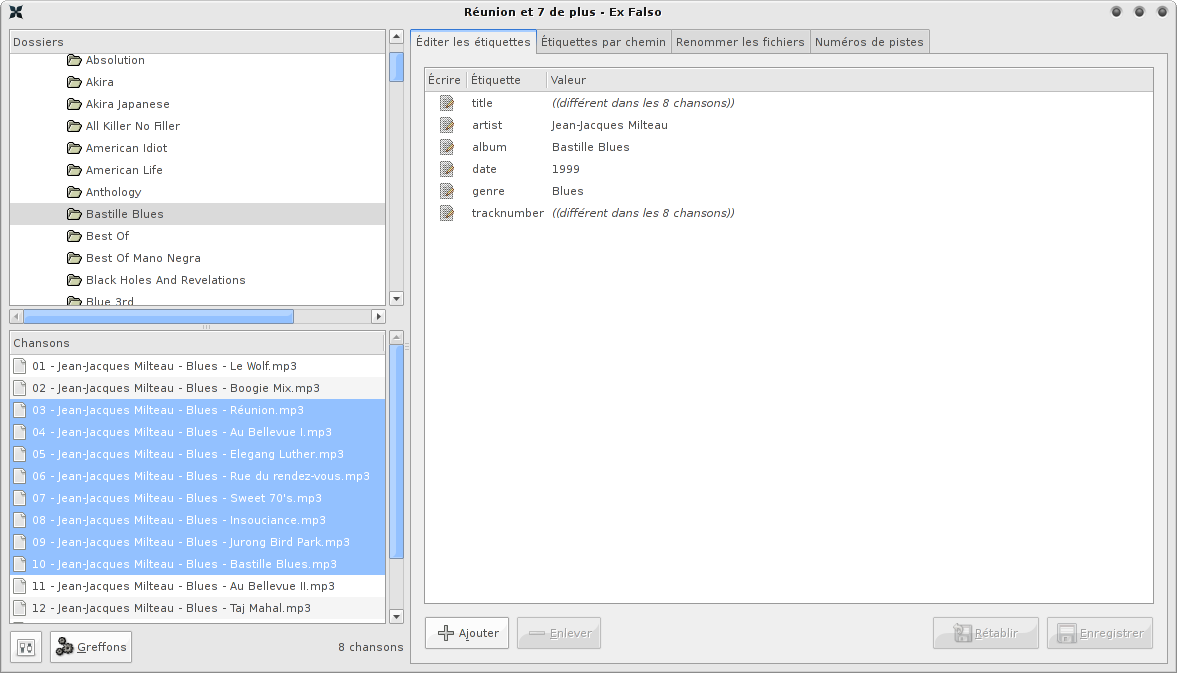Click the Enregistrer button

tap(1100, 633)
